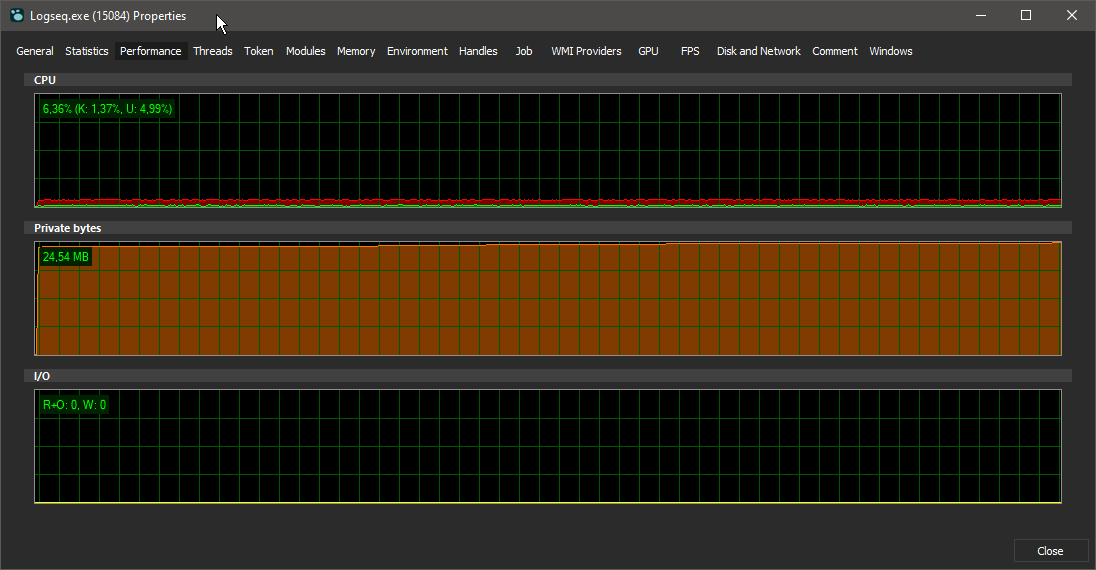Open the Environment tab
The height and width of the screenshot is (570, 1096).
coord(417,51)
